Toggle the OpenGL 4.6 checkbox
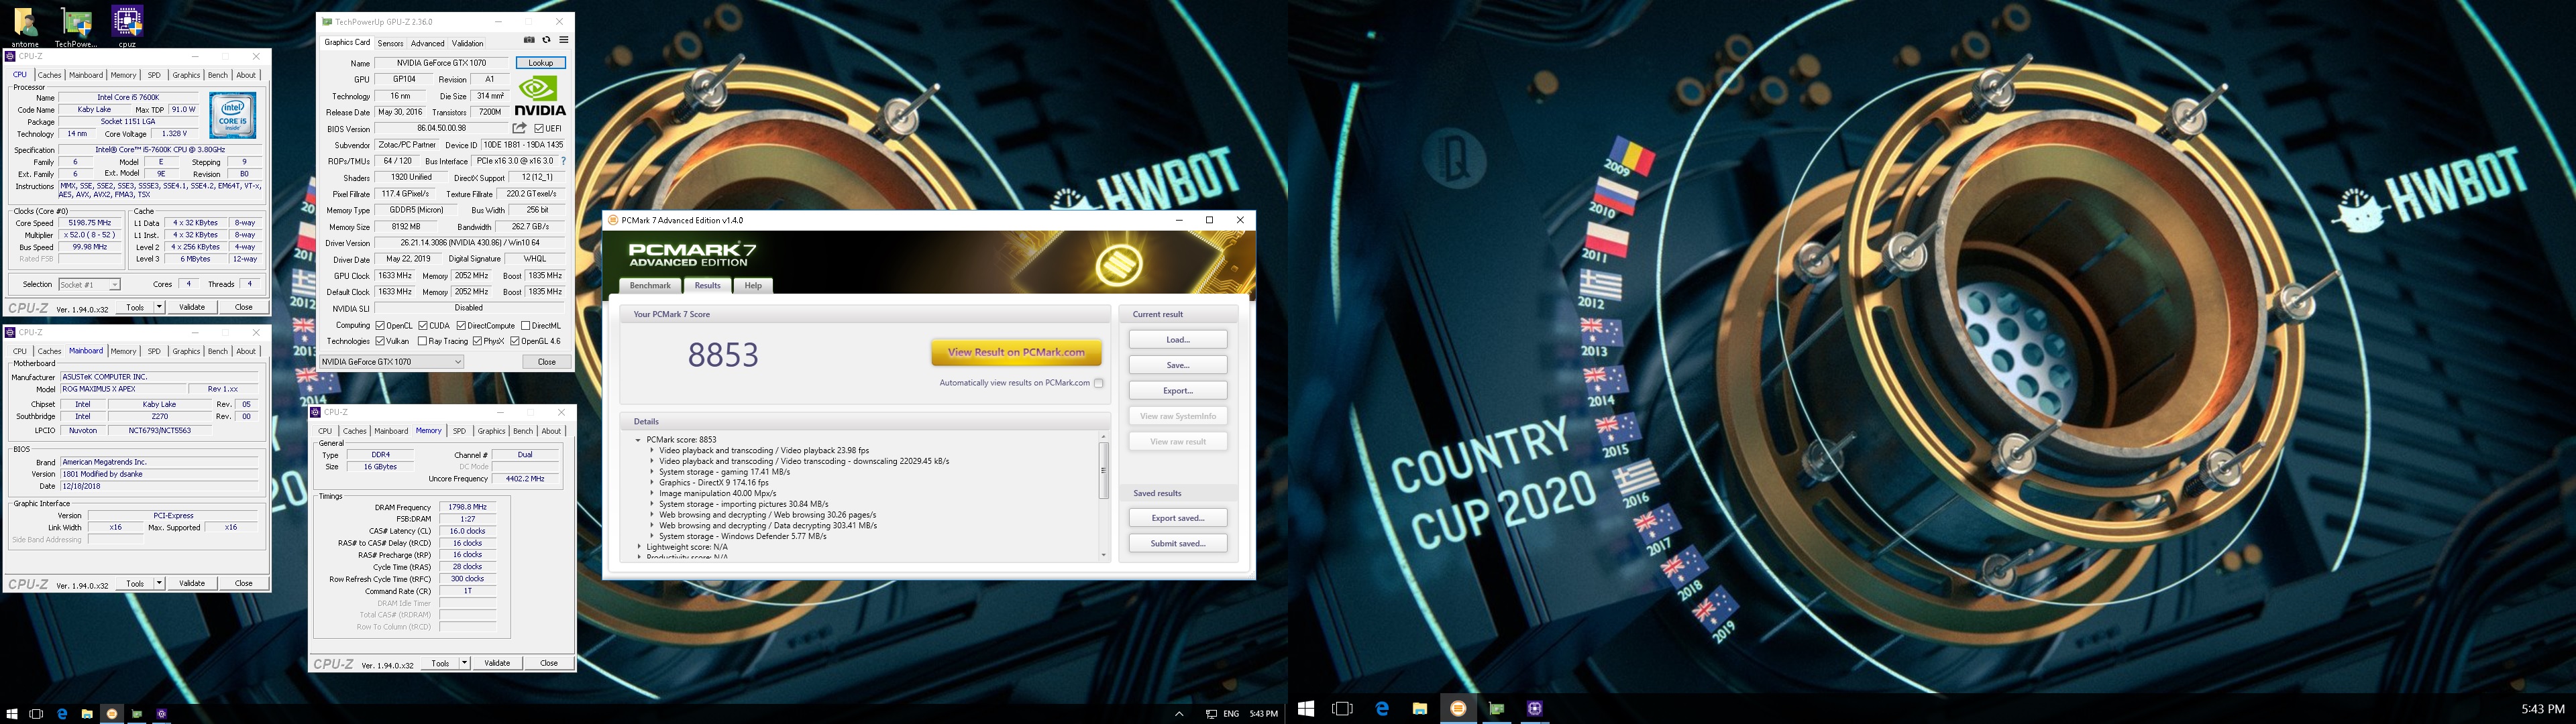The width and height of the screenshot is (2576, 724). [x=515, y=341]
